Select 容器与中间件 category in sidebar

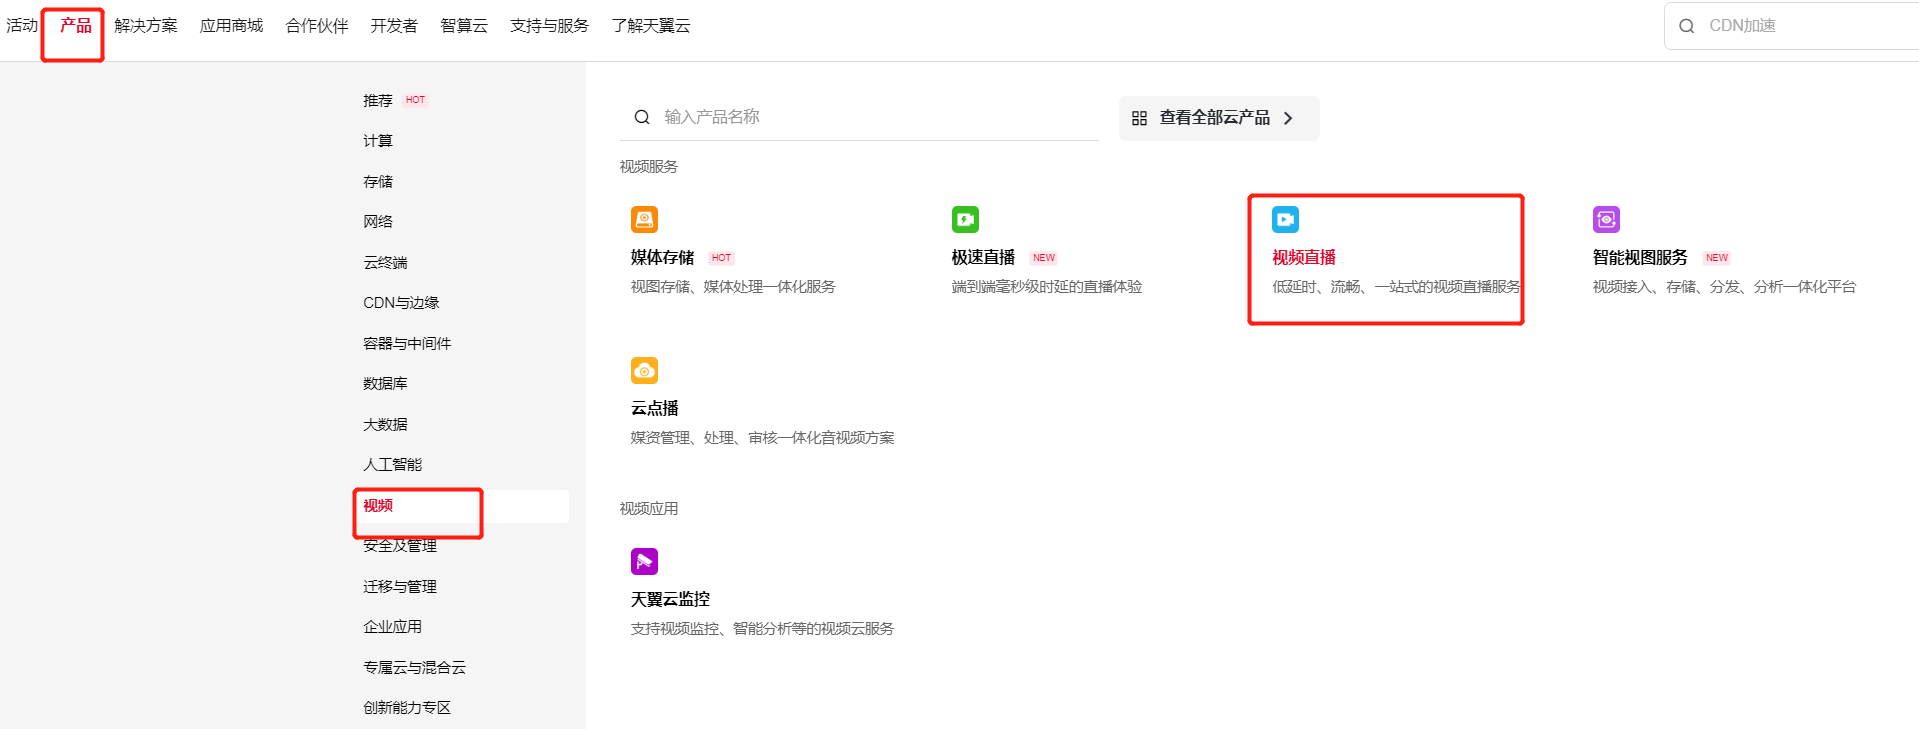407,344
